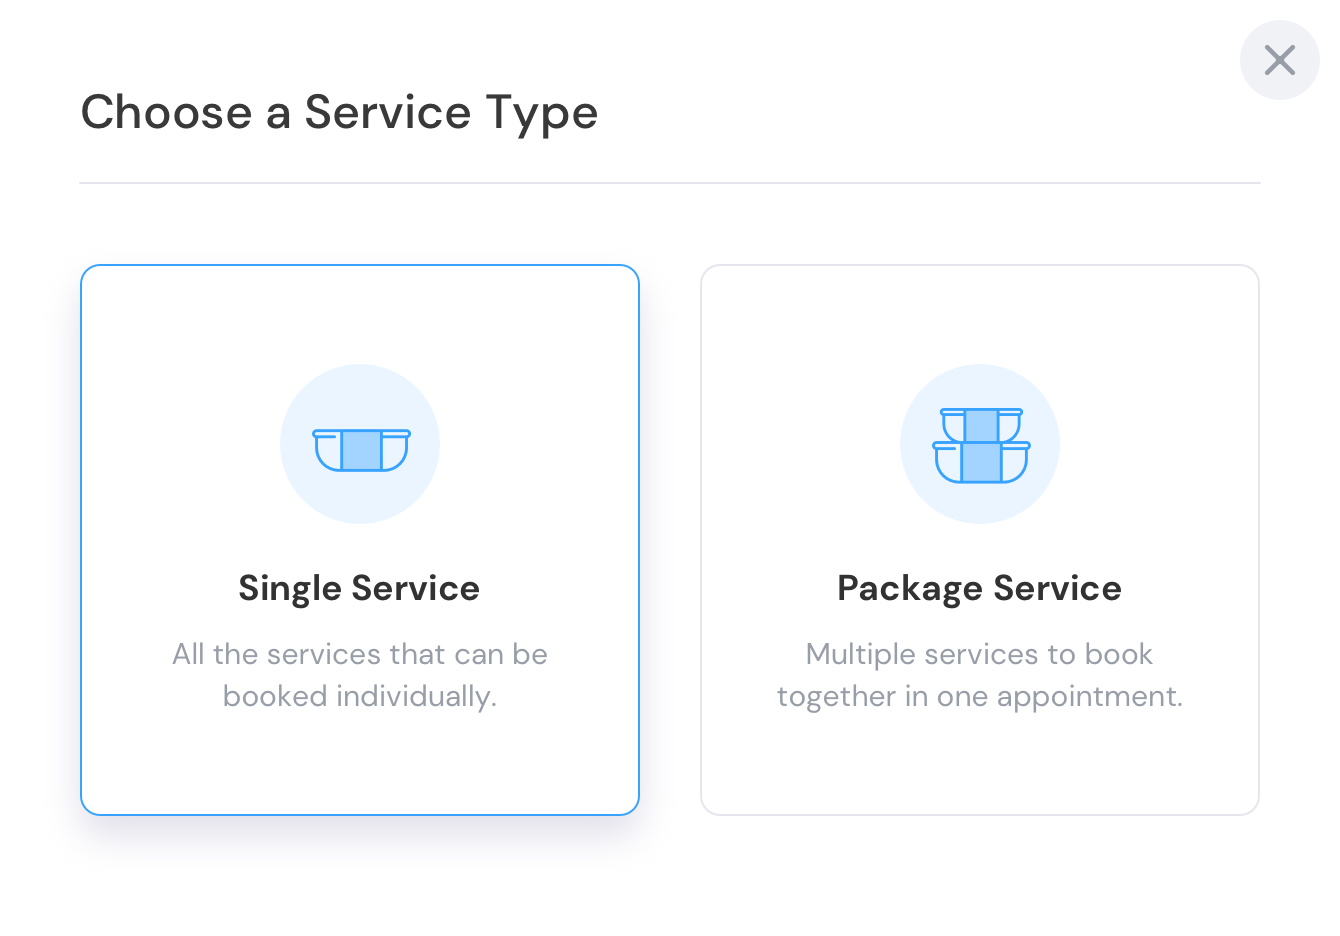The height and width of the screenshot is (936, 1340).
Task: Select the blue circle behind the Single Service icon
Action: (360, 444)
